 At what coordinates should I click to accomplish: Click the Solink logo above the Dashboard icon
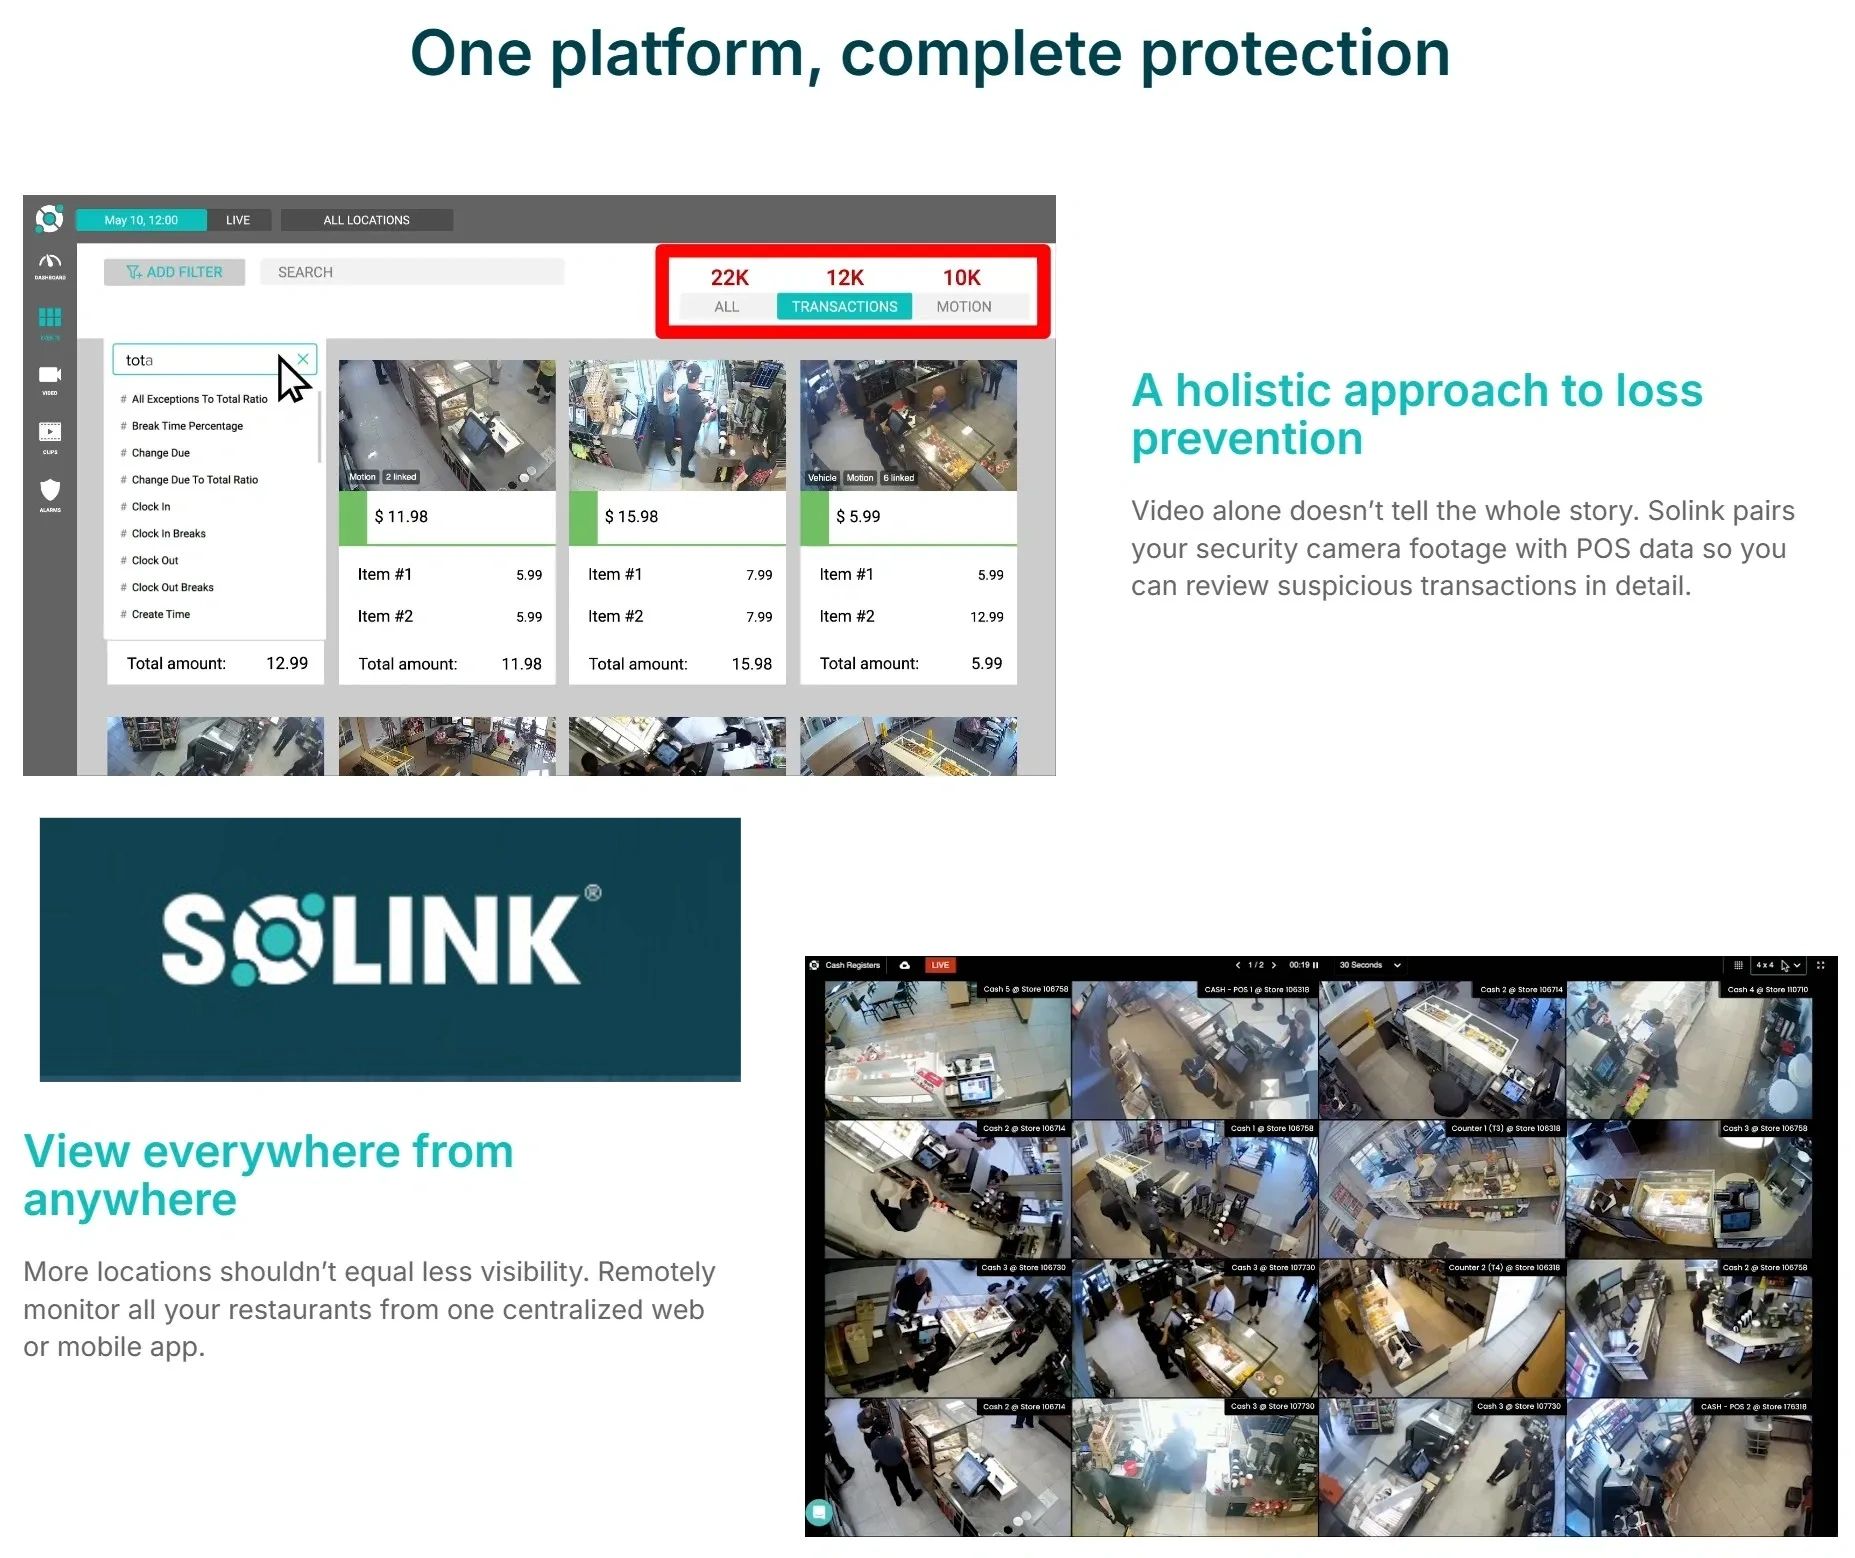pos(49,218)
